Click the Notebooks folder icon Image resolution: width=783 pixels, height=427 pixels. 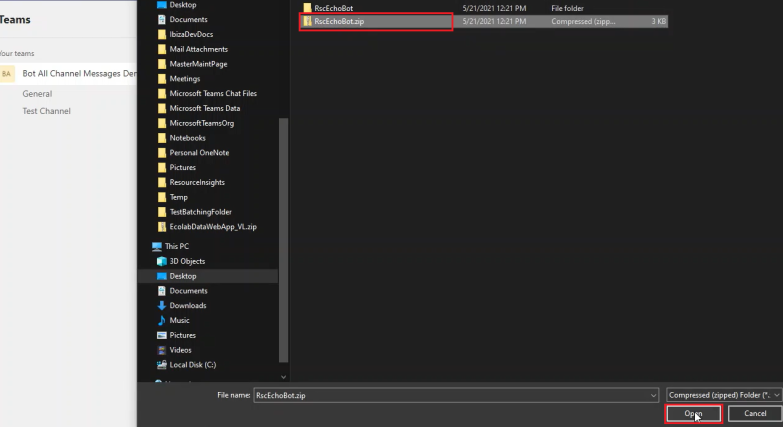point(161,138)
